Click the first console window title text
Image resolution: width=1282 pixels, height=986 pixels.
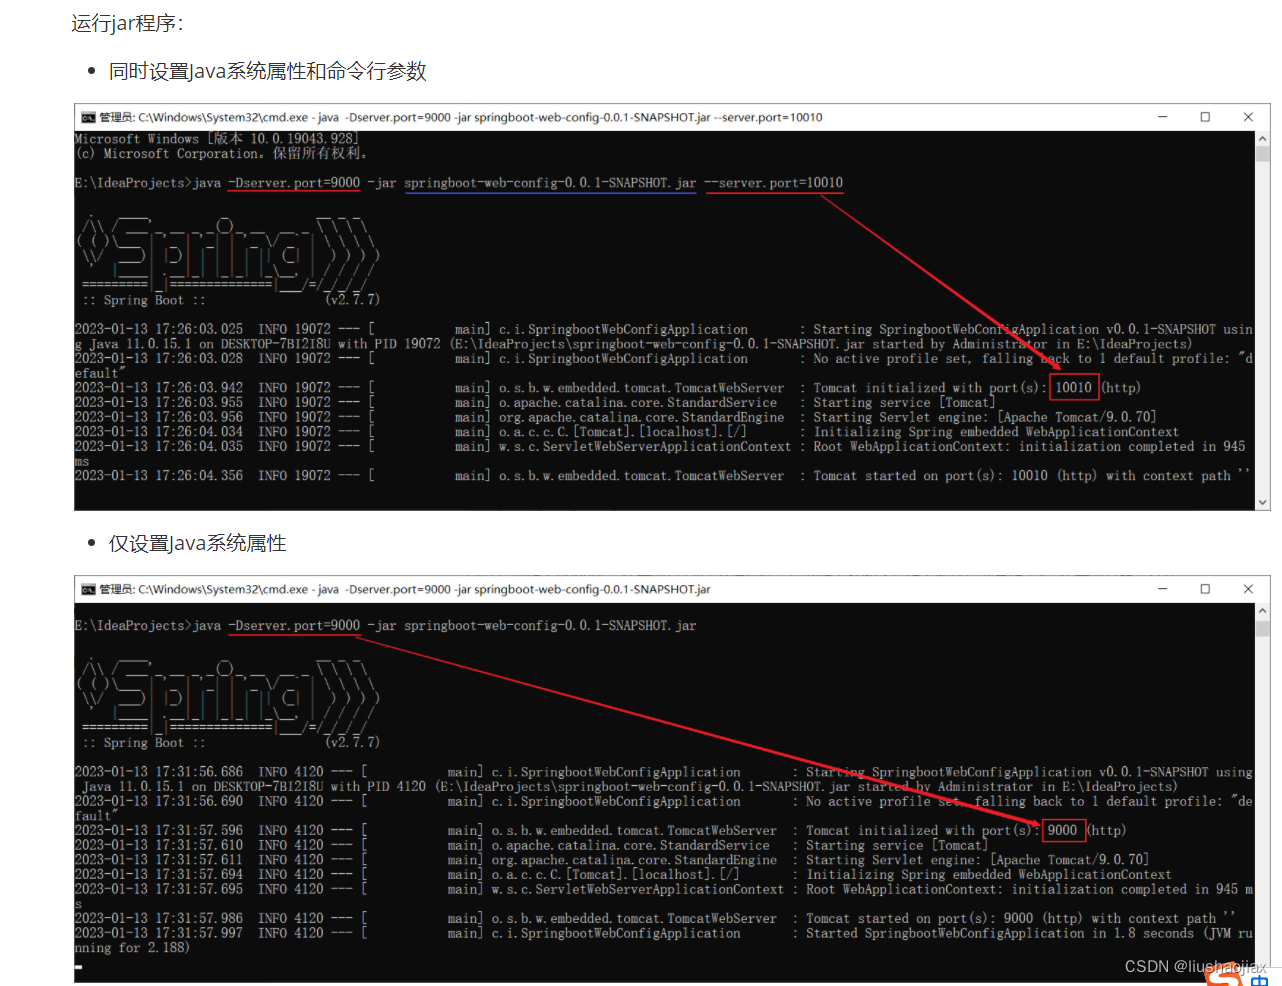coord(461,117)
